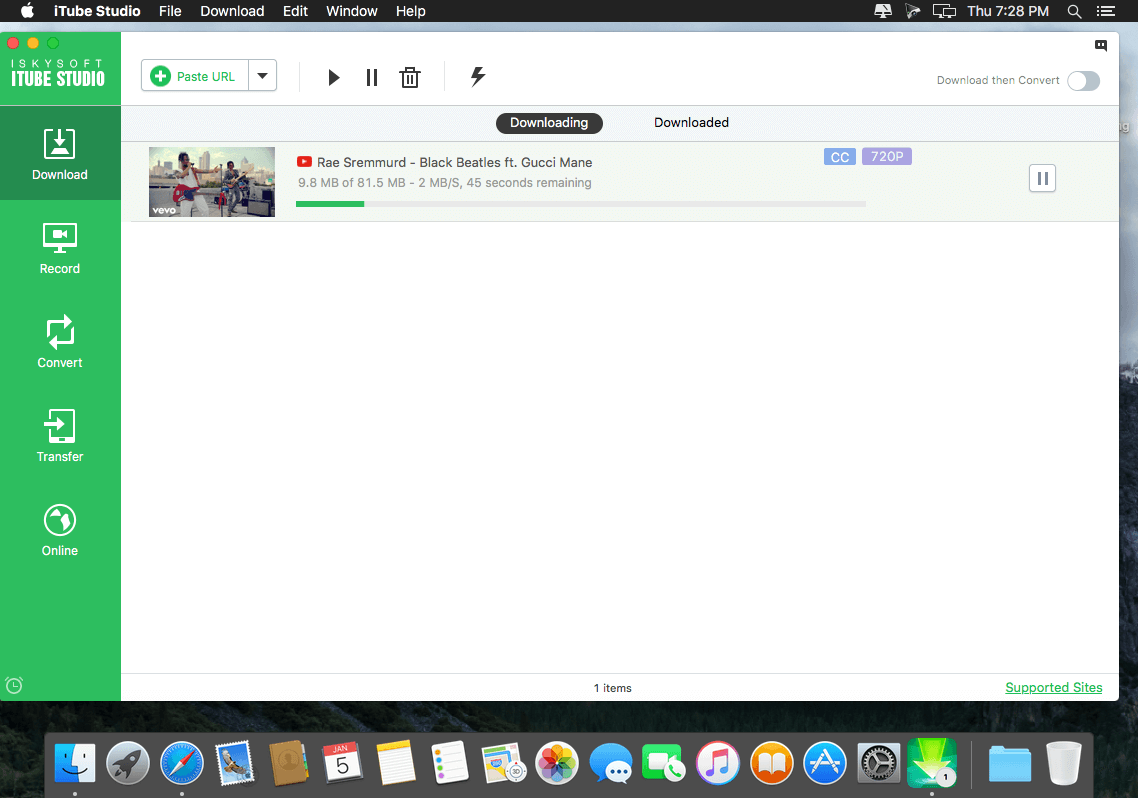Open Notification Center list icon

click(1105, 11)
